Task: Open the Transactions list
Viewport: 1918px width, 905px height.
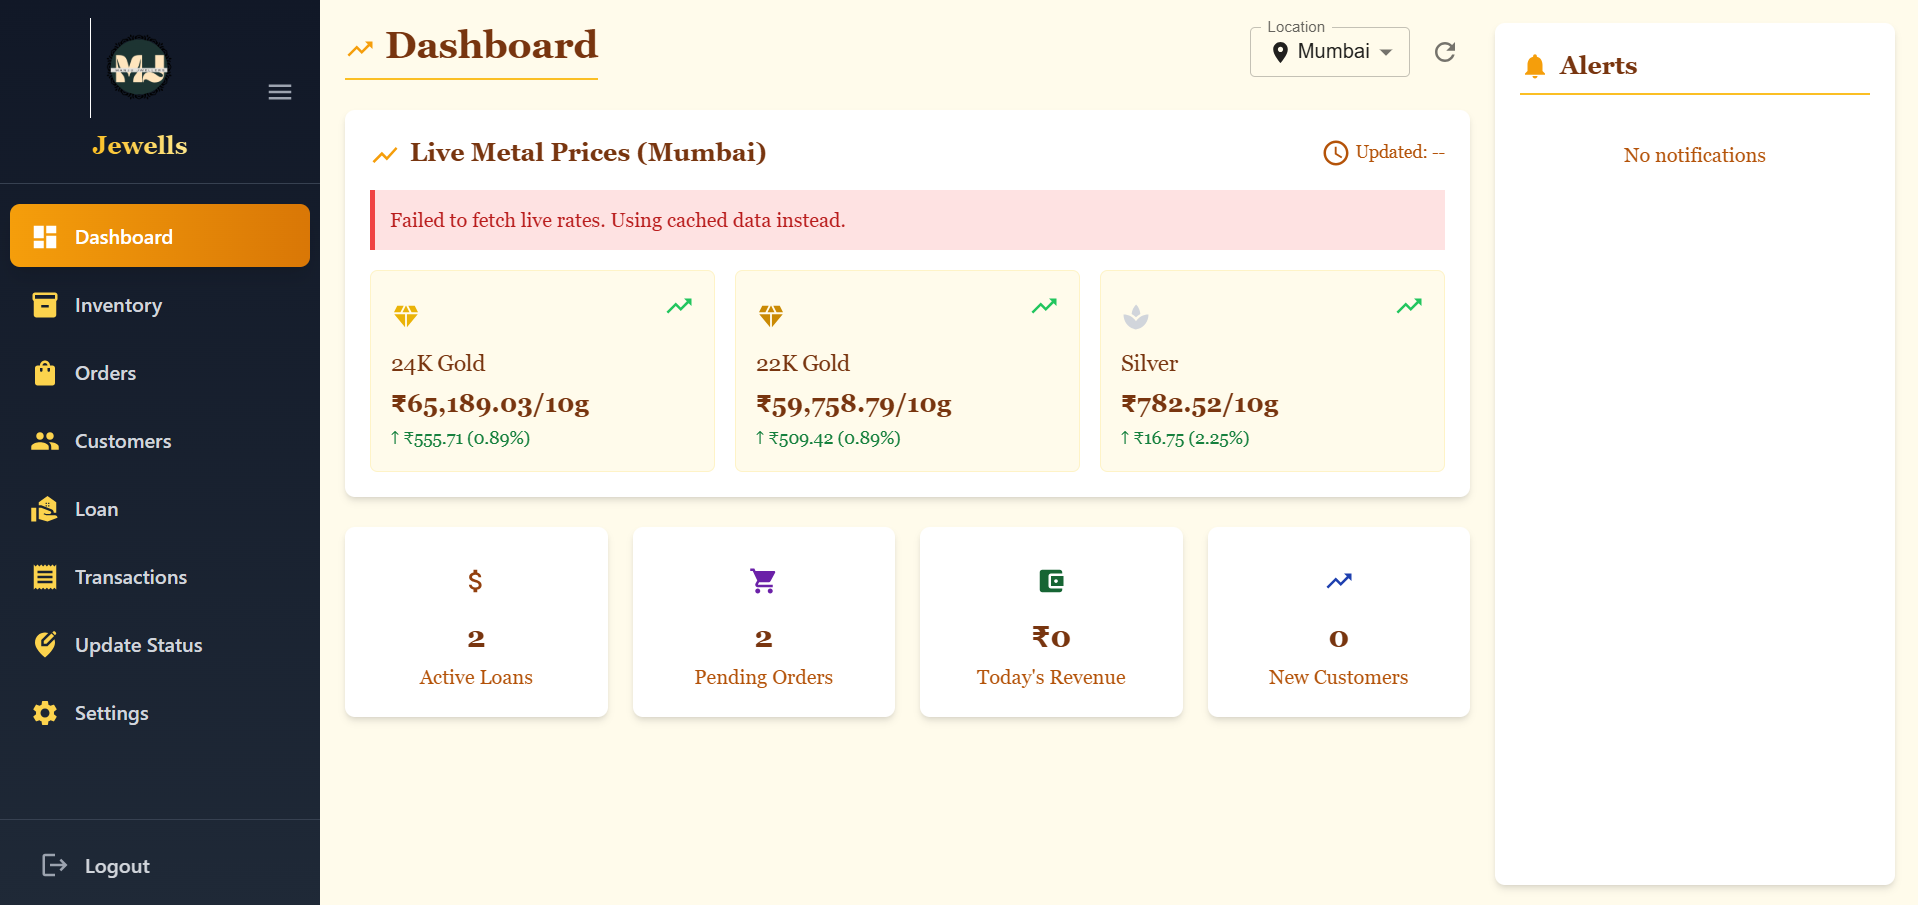Action: click(130, 577)
